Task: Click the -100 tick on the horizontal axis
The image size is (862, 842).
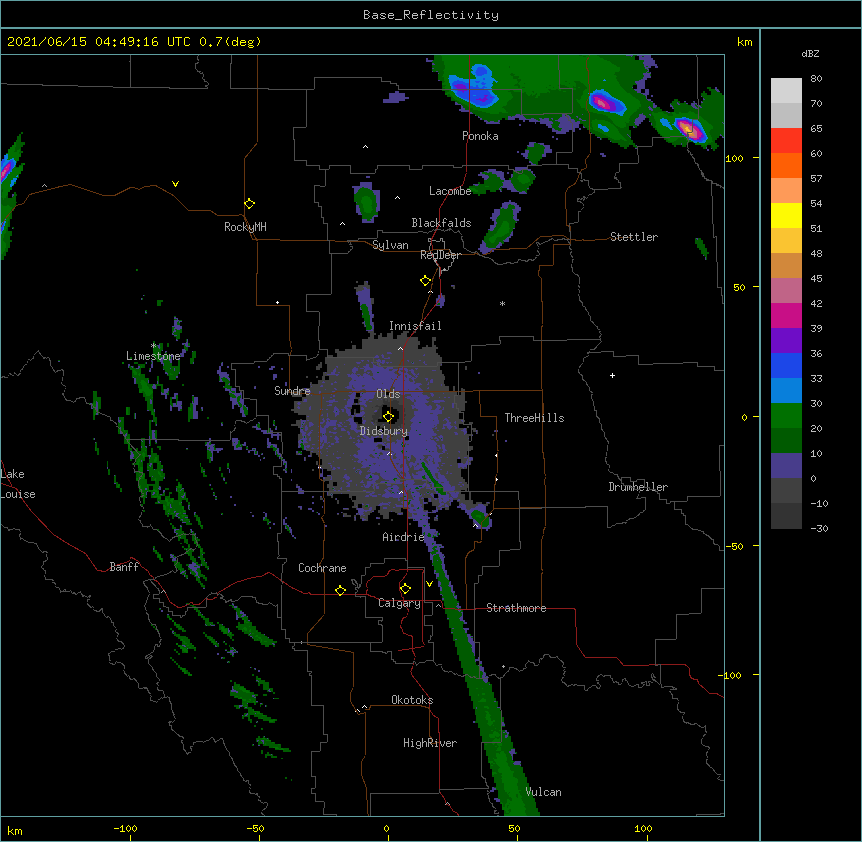Action: point(126,829)
